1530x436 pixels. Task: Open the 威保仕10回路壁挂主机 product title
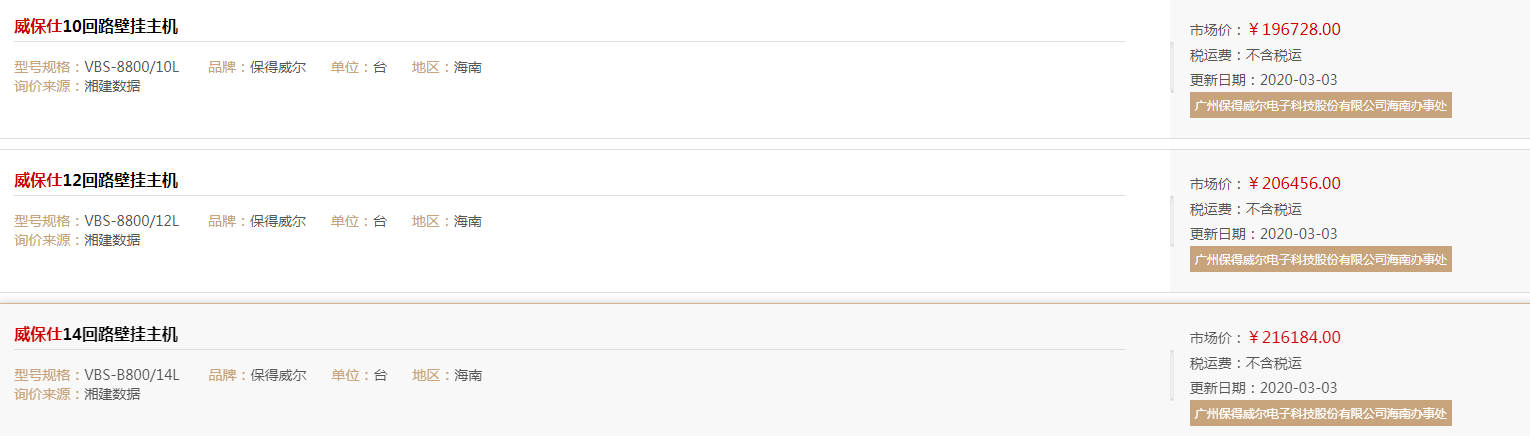coord(96,27)
